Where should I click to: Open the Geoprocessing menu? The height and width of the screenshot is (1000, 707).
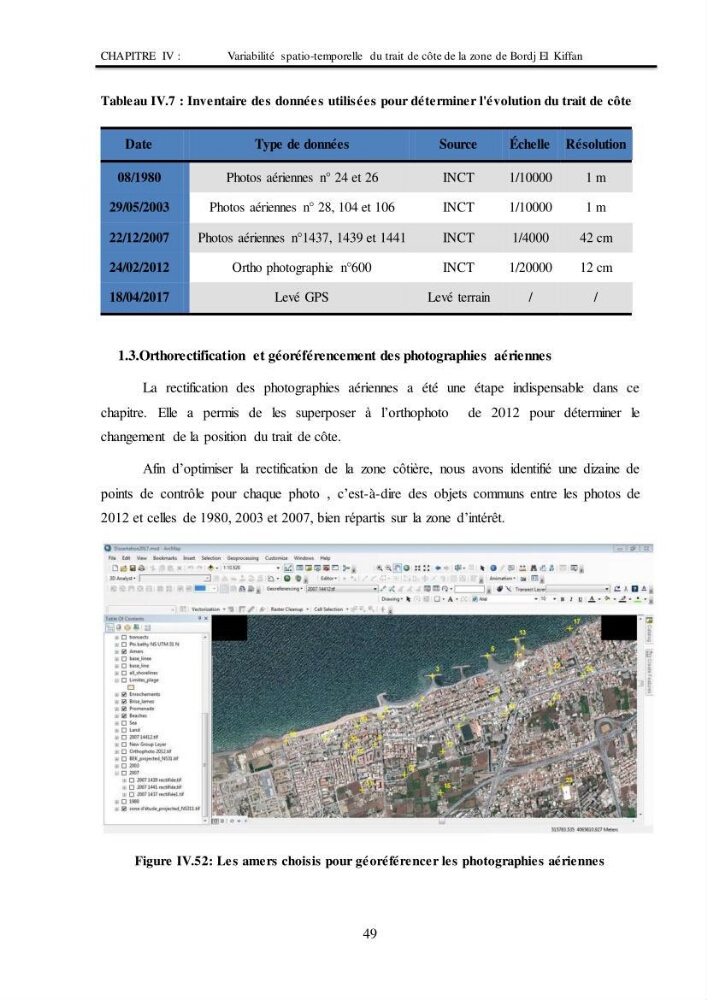coord(243,558)
